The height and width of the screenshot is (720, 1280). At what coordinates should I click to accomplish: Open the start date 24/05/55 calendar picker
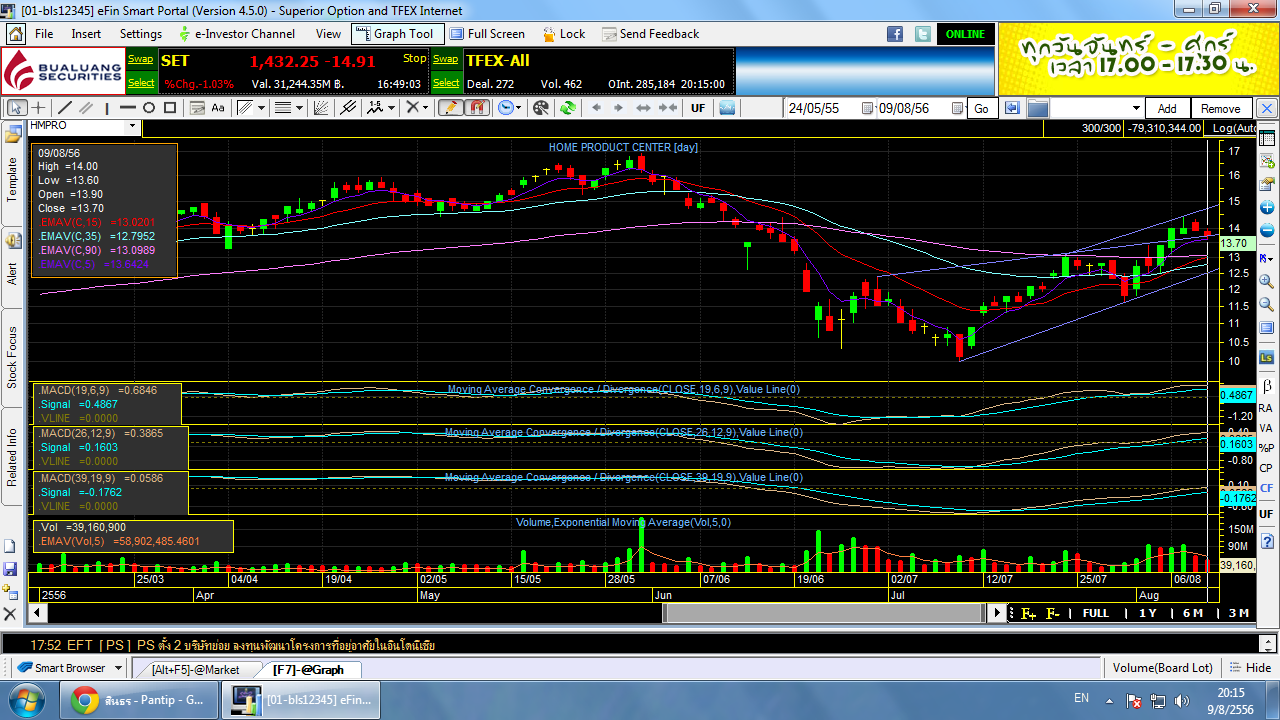(866, 108)
